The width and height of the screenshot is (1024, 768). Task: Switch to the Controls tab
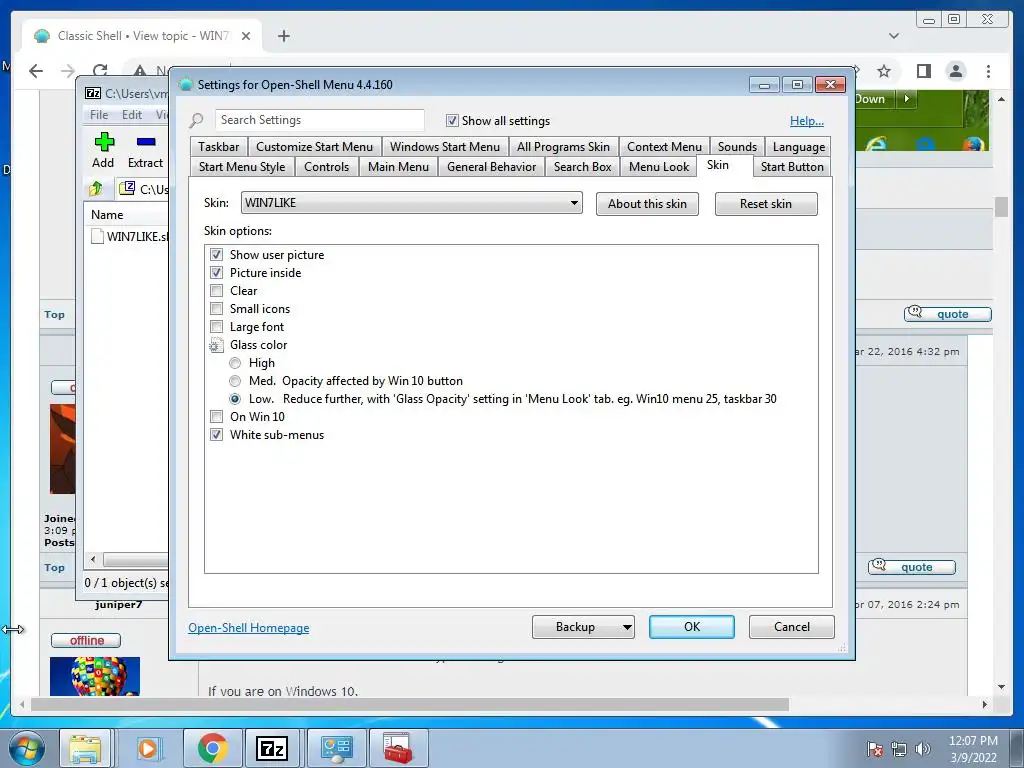[327, 167]
